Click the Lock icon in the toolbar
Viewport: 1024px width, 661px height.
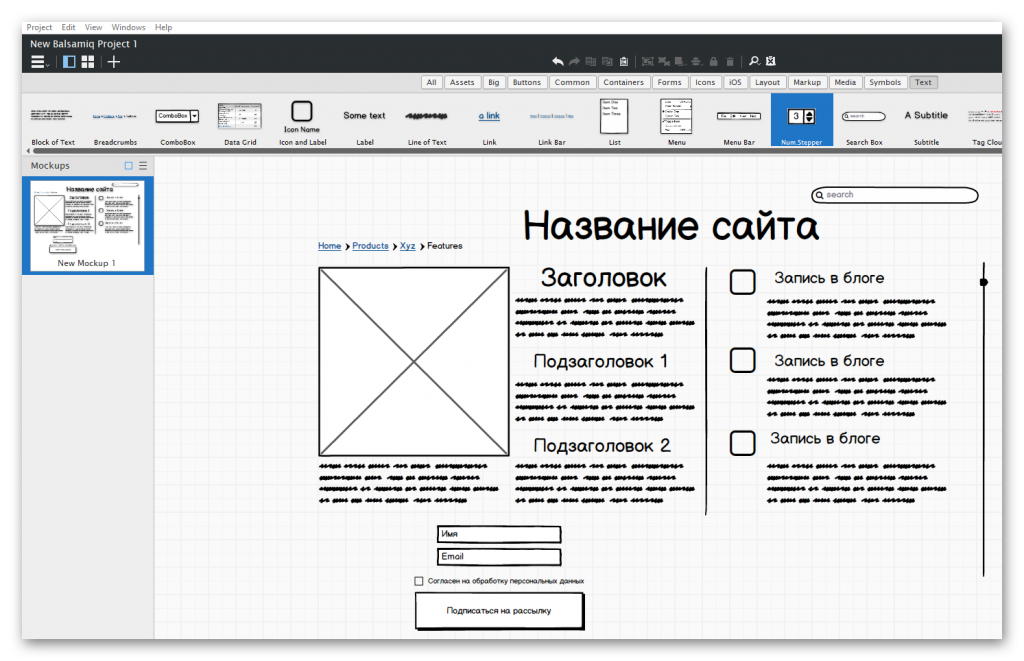[713, 62]
